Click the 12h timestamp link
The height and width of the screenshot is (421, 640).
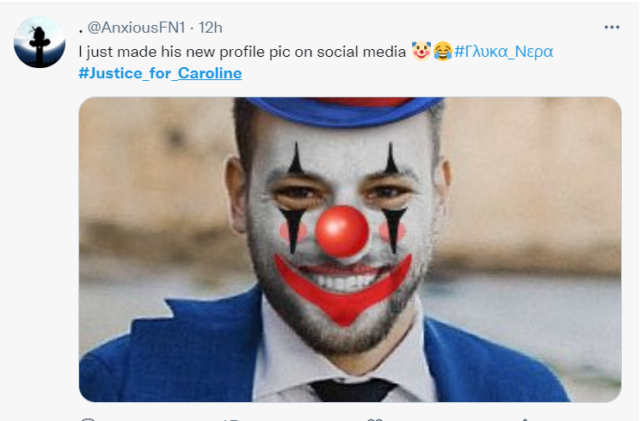coord(209,27)
